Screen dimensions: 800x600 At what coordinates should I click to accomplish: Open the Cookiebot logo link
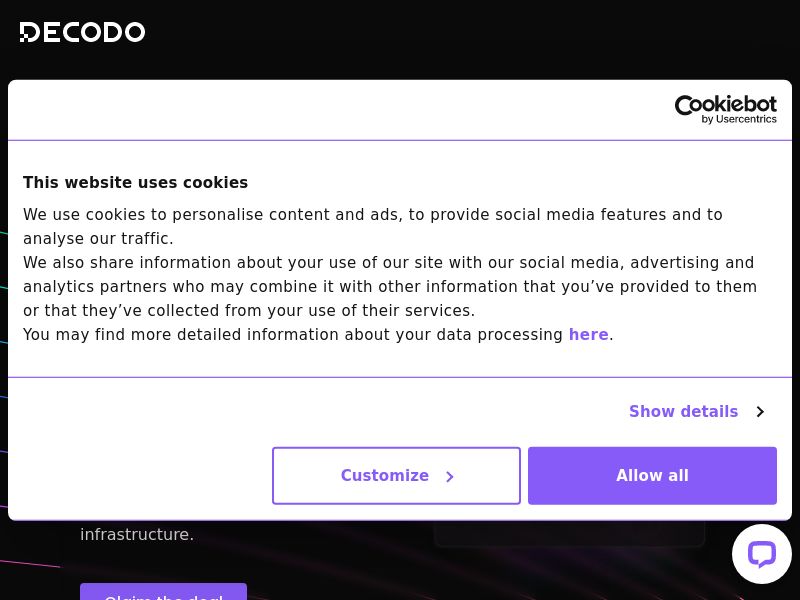coord(725,104)
